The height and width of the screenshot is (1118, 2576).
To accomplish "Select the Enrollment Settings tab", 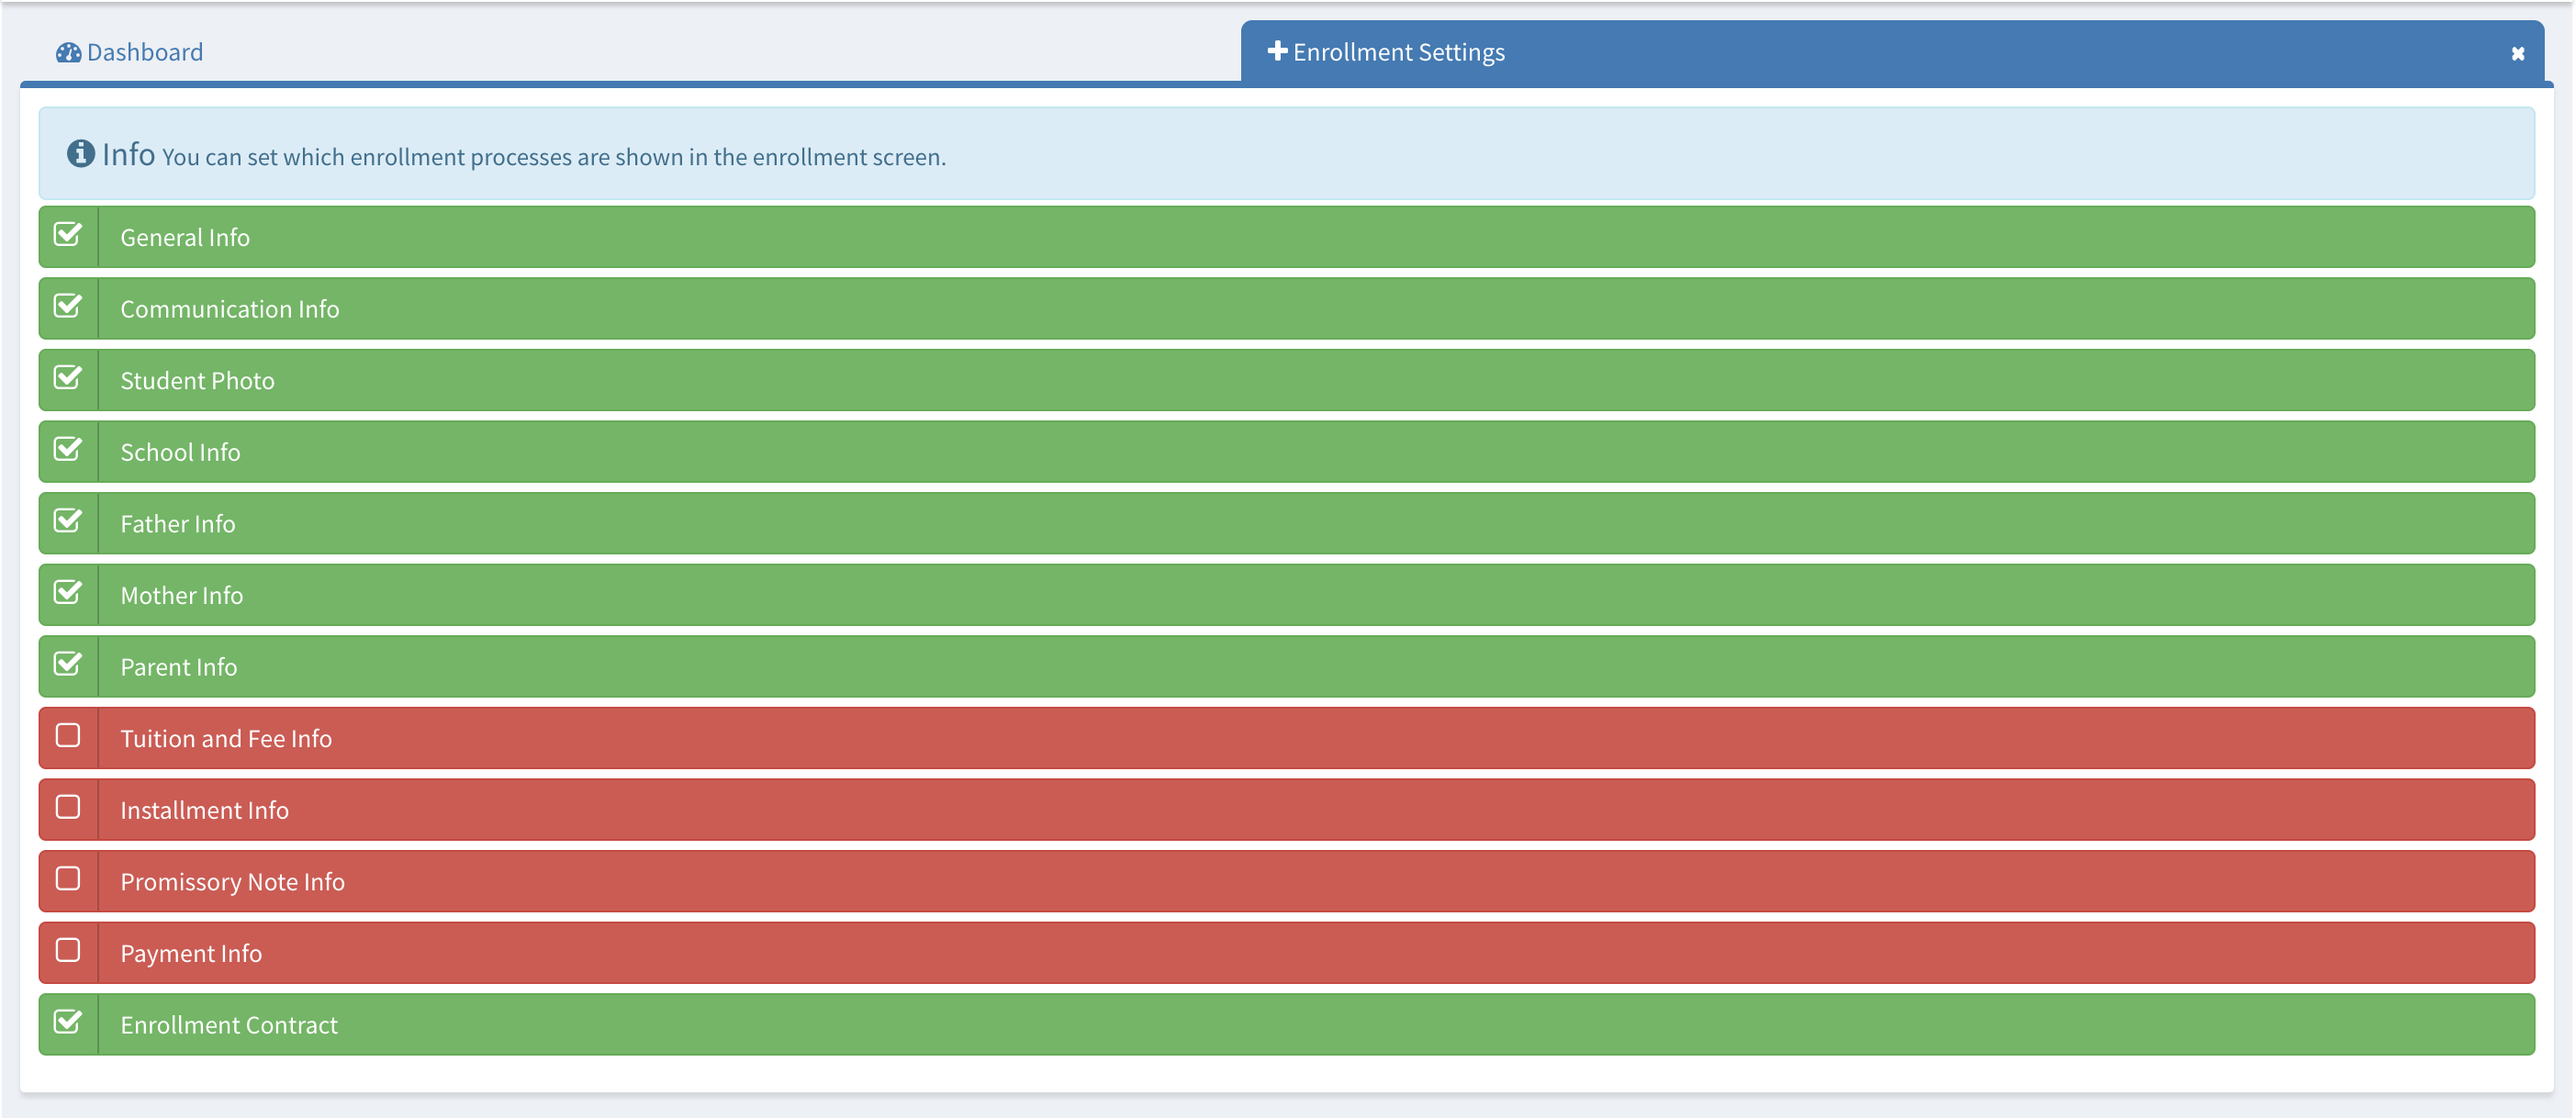I will point(1398,52).
